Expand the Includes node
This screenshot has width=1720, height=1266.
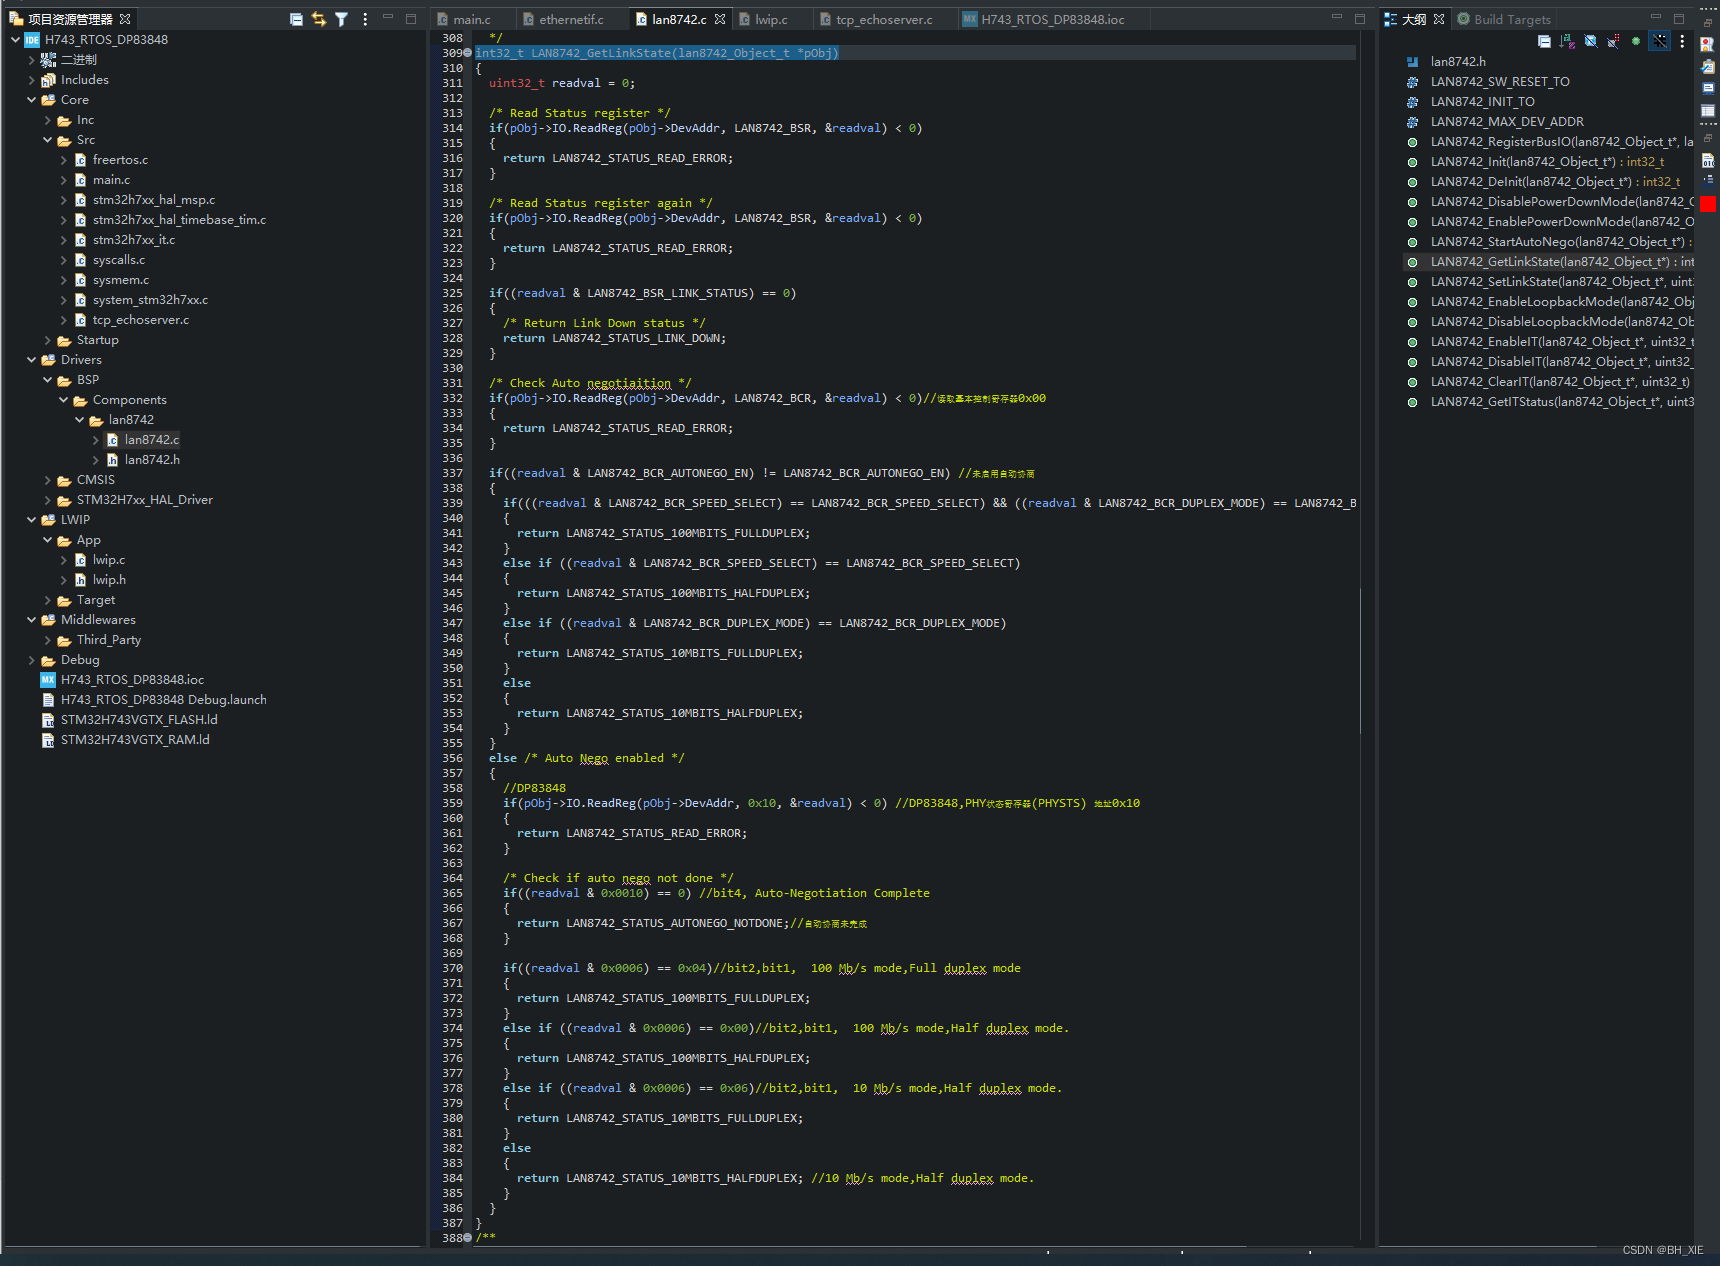click(32, 80)
